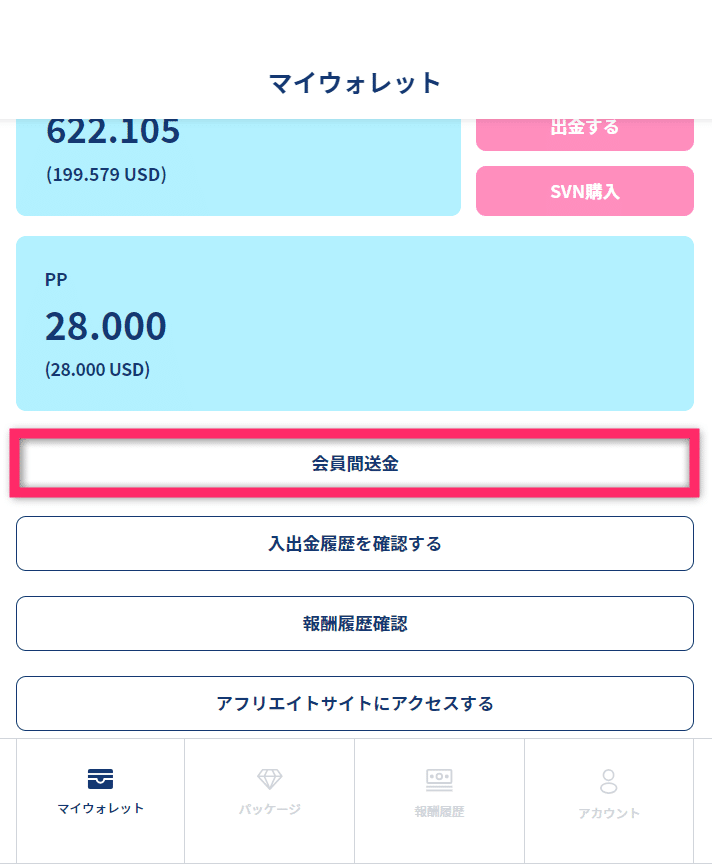
Task: Click the 622.105 balance amount
Action: 113,131
